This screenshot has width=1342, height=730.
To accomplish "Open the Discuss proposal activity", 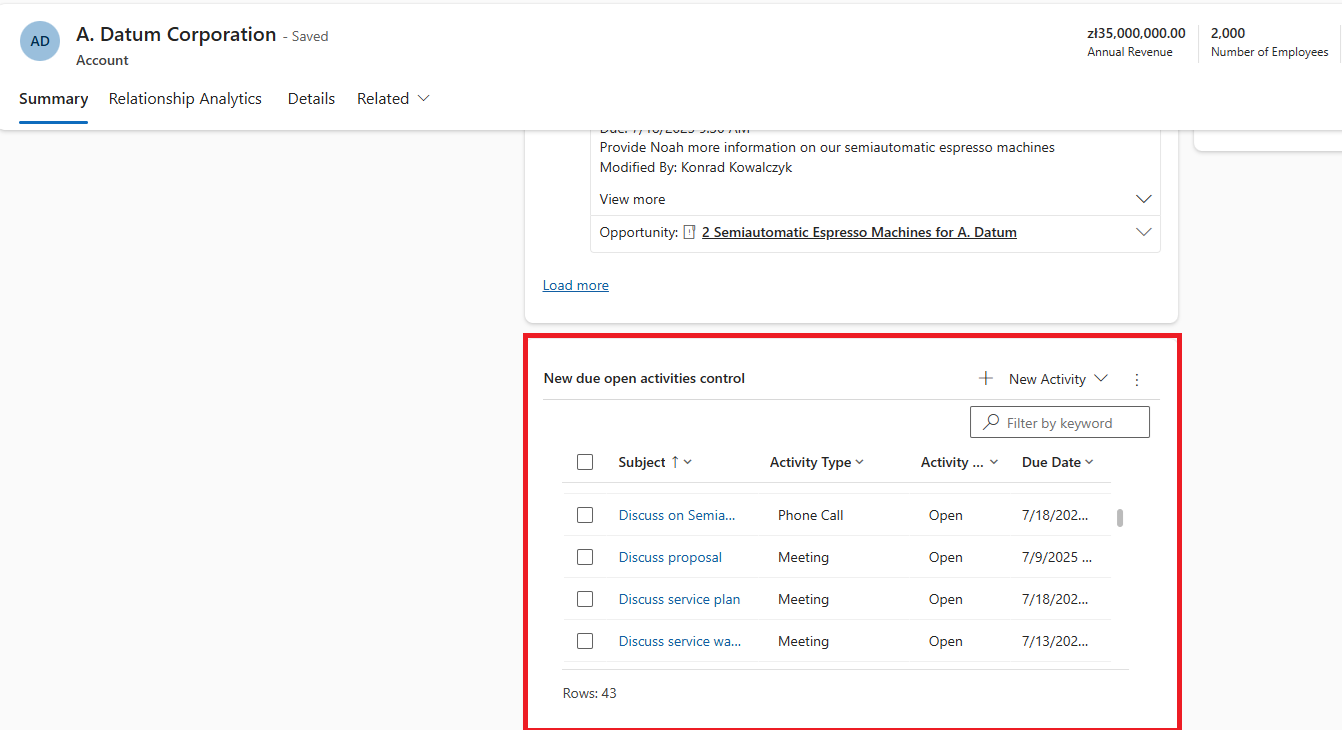I will [x=670, y=557].
